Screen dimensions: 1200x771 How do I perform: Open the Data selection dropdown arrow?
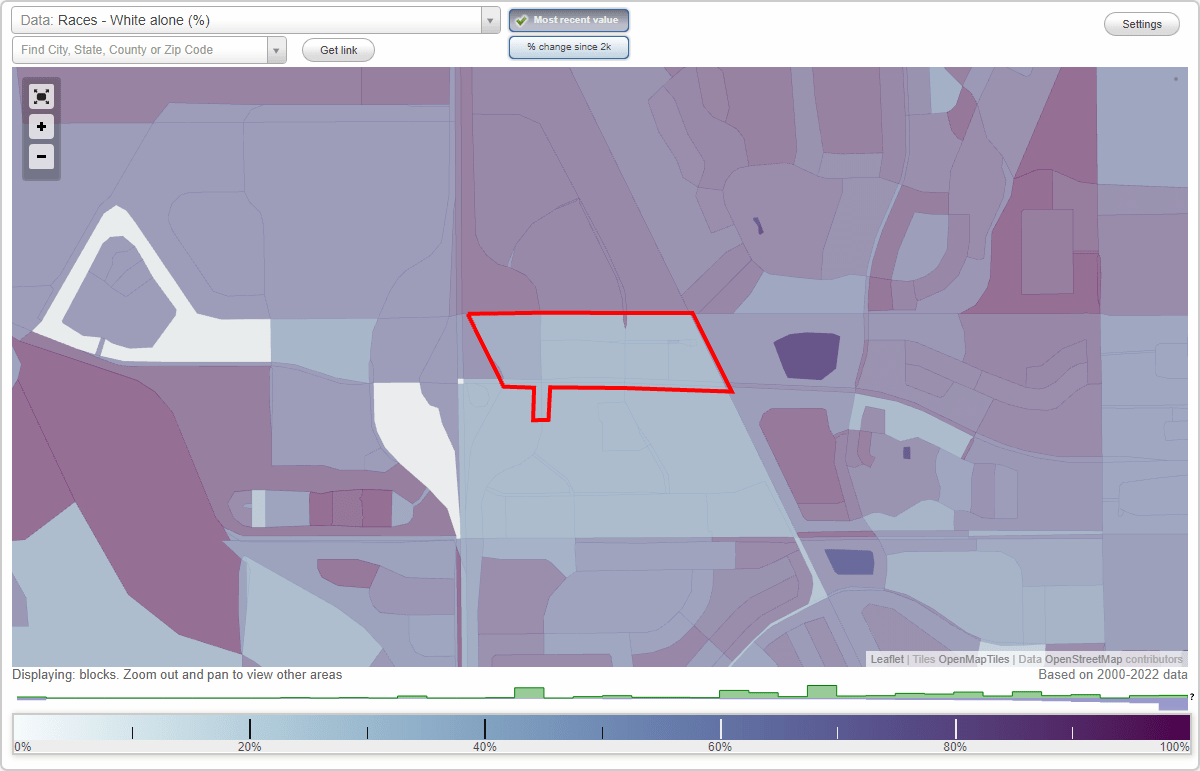[490, 20]
